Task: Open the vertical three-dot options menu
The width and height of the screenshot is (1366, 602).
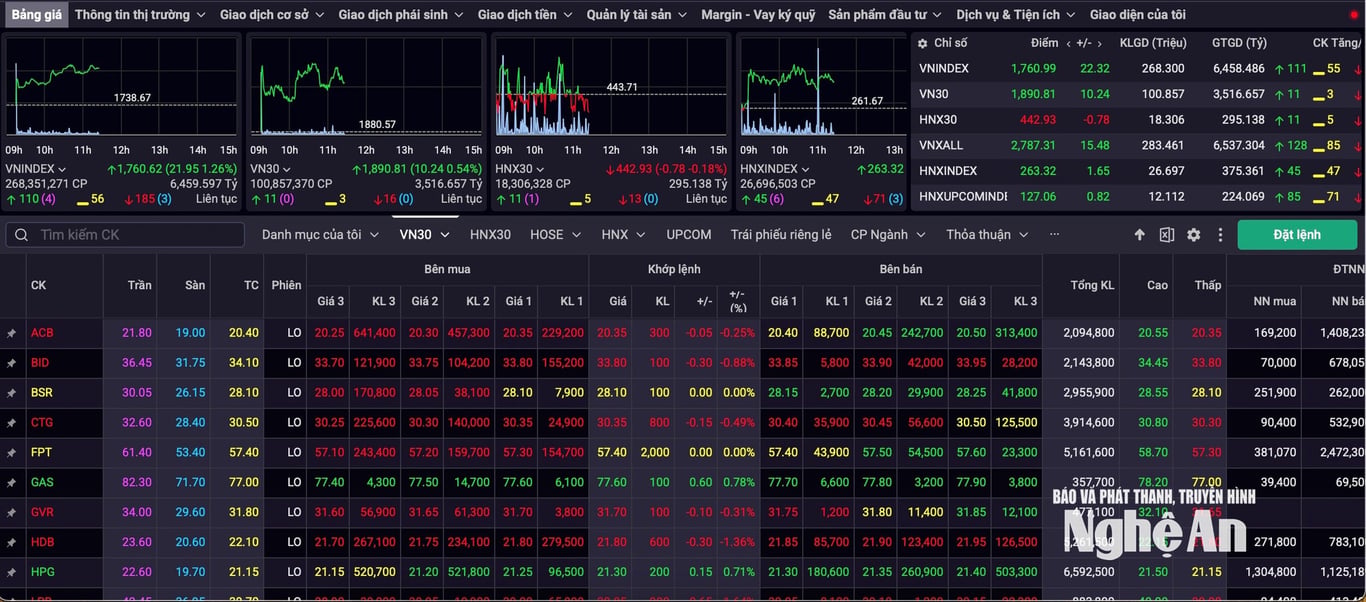Action: point(1220,235)
